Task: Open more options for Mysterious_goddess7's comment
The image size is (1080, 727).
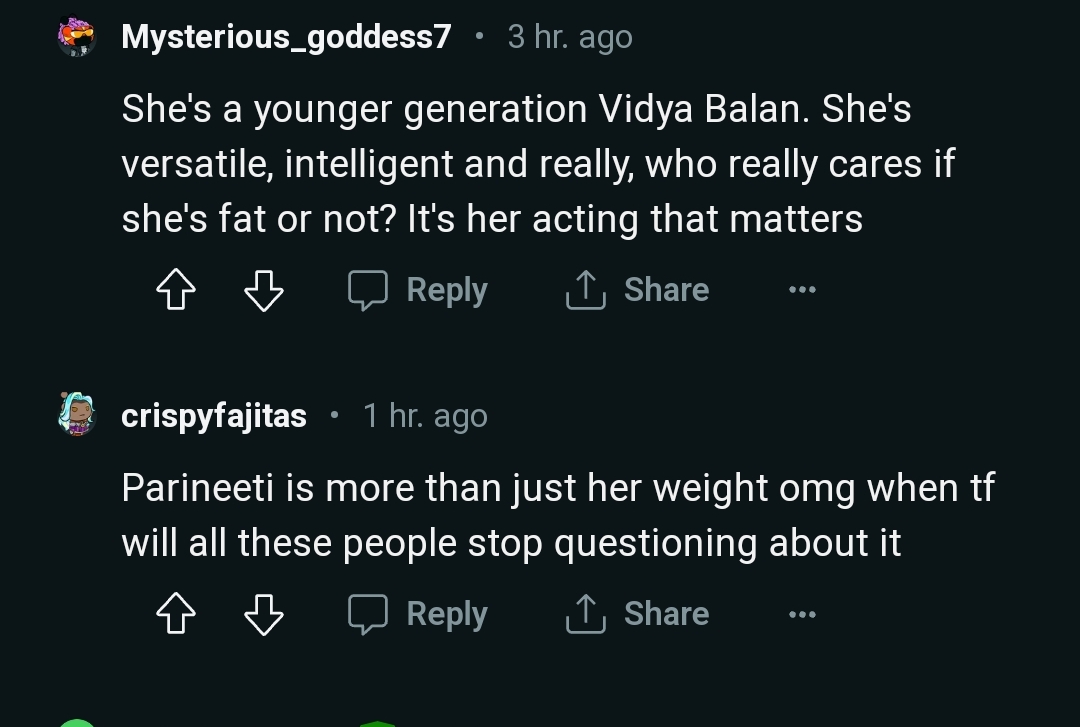Action: point(802,290)
